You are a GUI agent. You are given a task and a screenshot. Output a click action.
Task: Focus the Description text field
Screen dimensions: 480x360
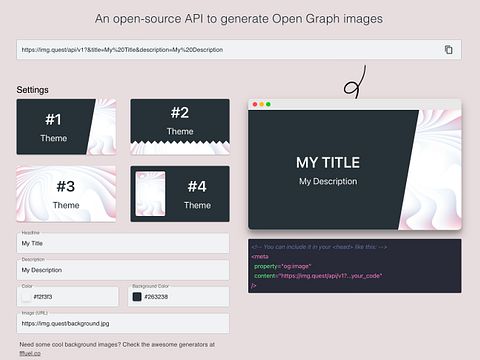pyautogui.click(x=123, y=270)
